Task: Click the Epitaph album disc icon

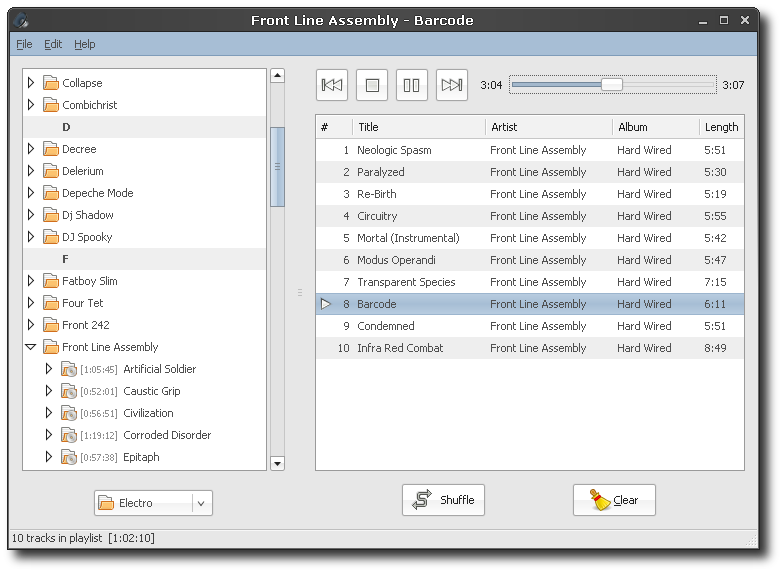Action: (69, 457)
